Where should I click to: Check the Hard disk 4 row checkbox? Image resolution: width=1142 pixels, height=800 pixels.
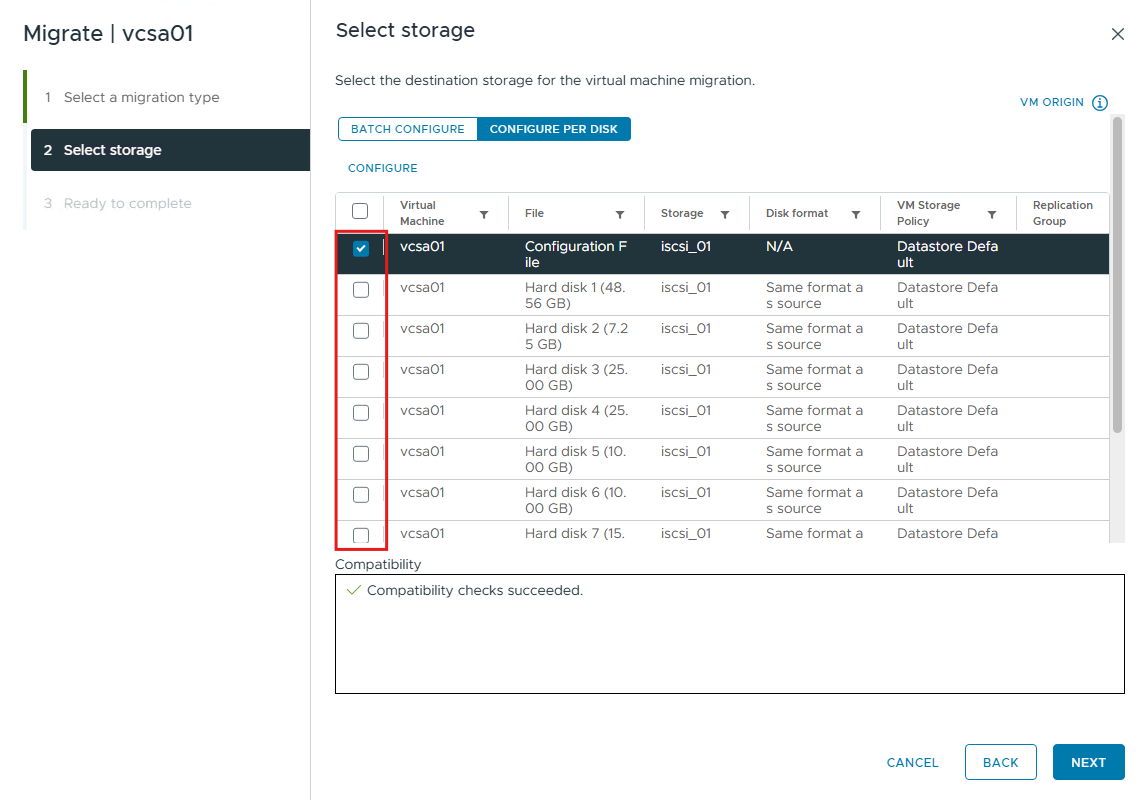pyautogui.click(x=361, y=413)
